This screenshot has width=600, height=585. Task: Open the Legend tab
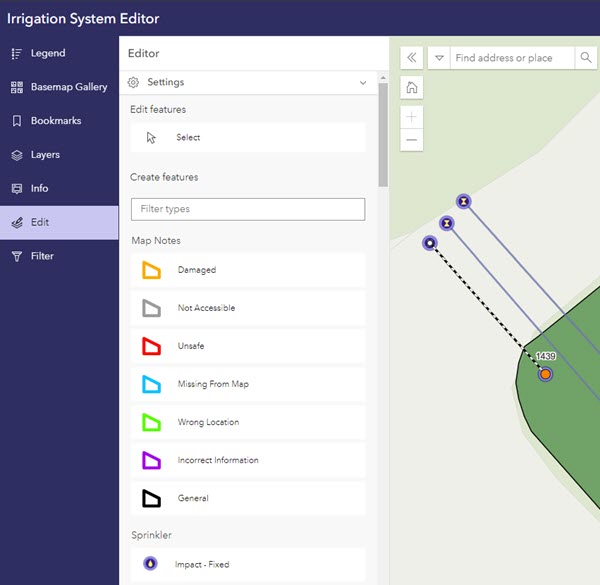coord(59,53)
